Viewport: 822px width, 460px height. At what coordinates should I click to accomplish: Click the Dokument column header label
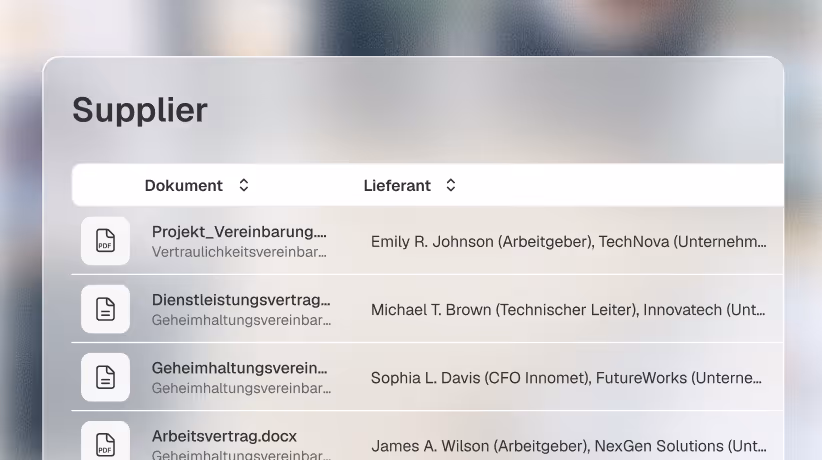coord(183,186)
